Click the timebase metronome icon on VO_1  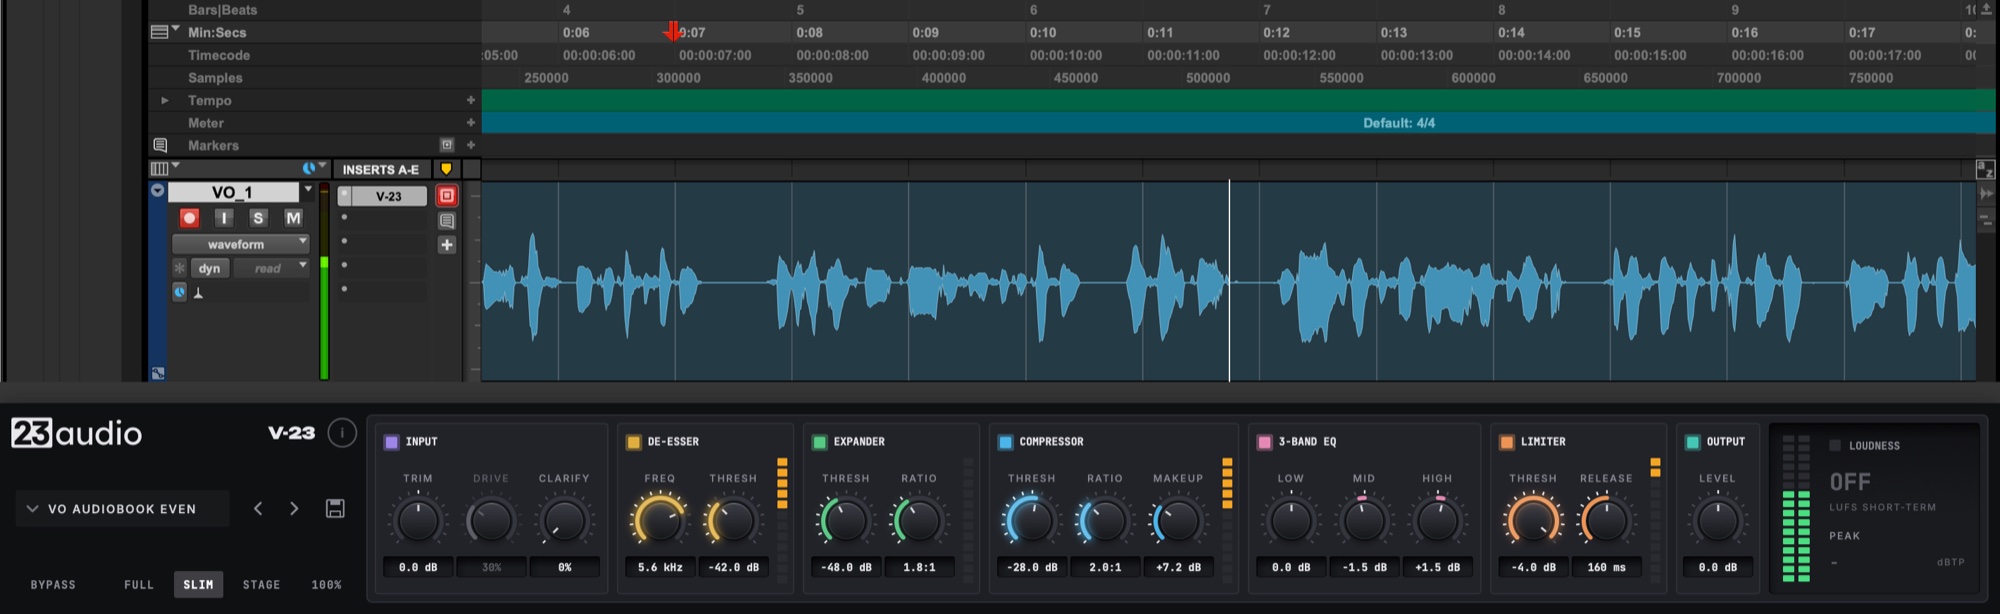coord(198,293)
